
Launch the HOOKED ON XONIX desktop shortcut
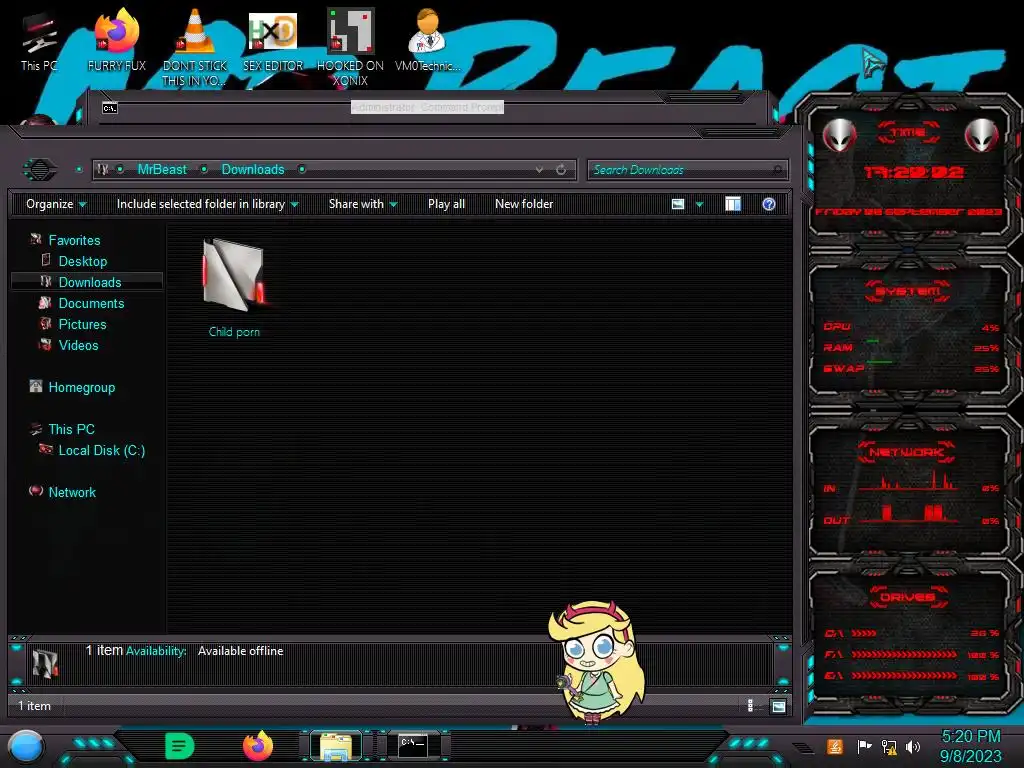(350, 47)
